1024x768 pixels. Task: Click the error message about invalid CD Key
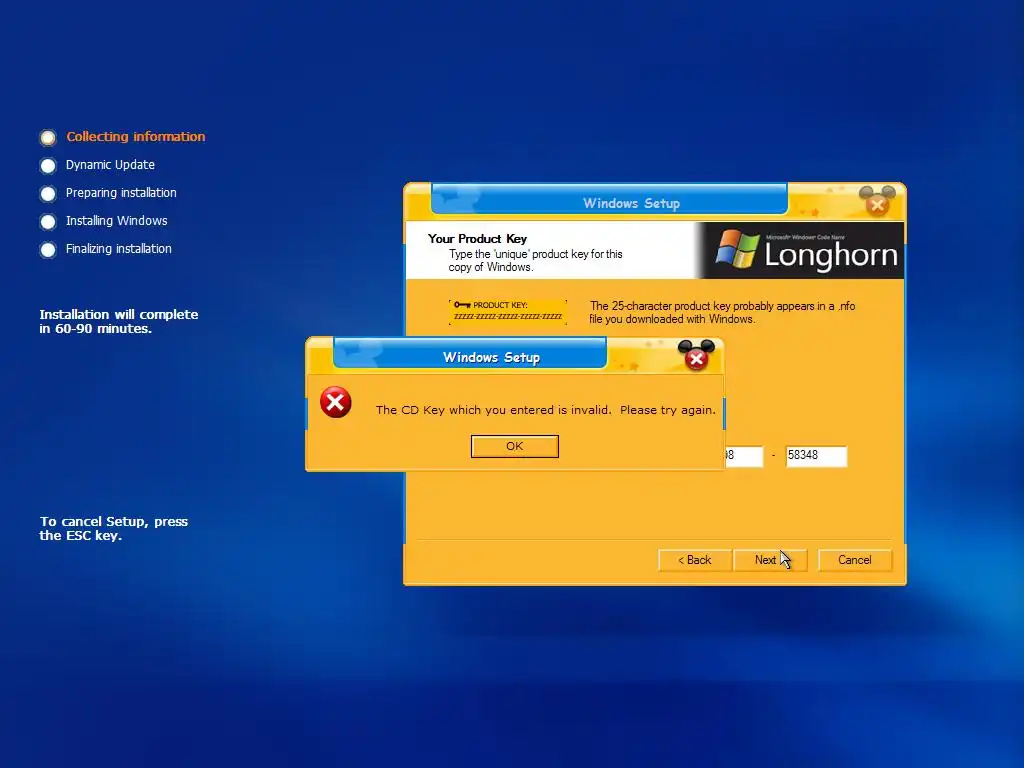[x=545, y=410]
